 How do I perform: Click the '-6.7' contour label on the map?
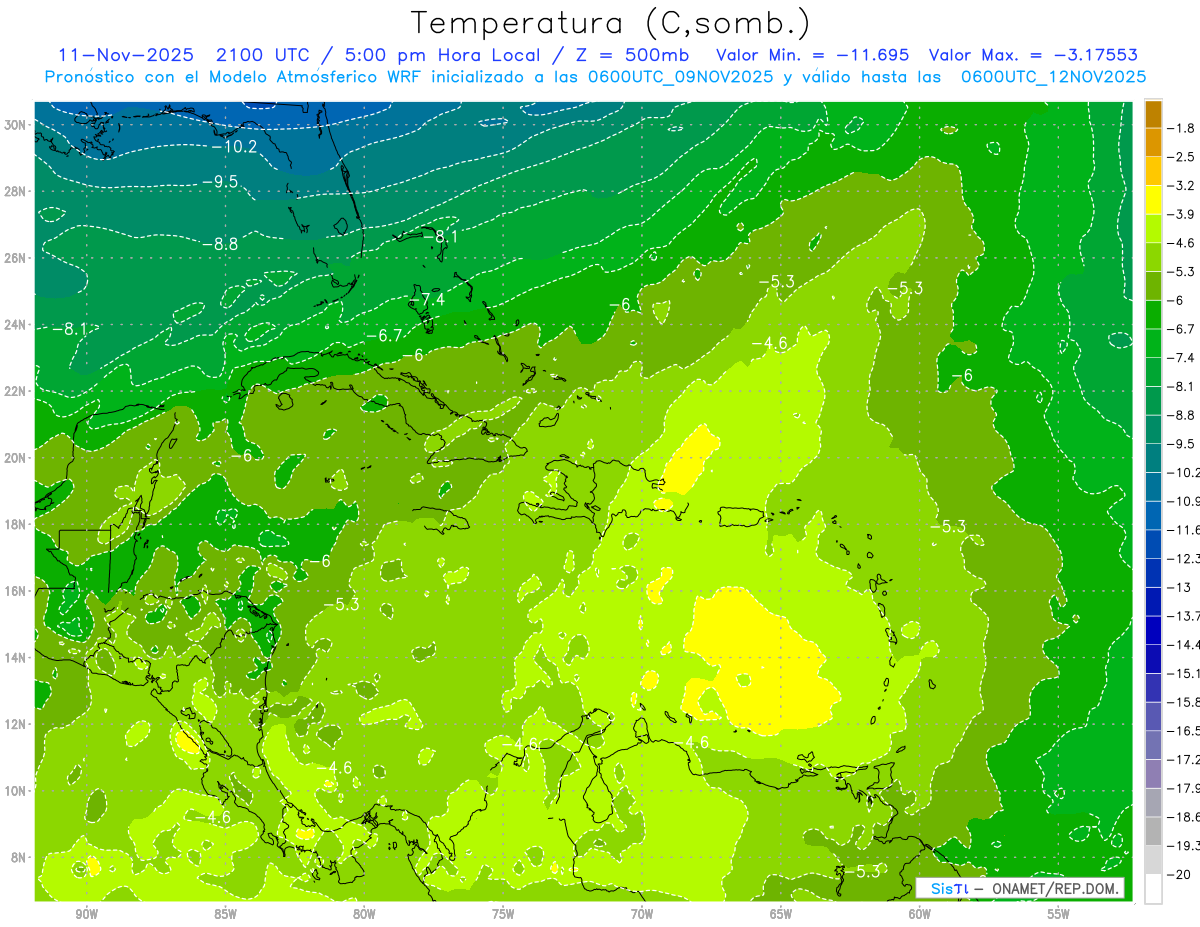tap(384, 334)
